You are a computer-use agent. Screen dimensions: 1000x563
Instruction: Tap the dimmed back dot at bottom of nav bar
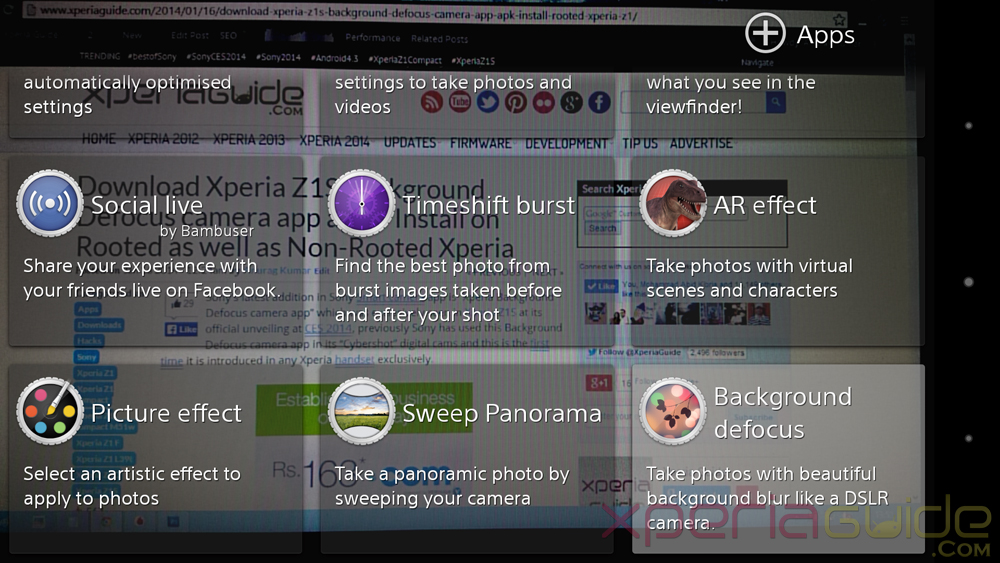pyautogui.click(x=968, y=438)
